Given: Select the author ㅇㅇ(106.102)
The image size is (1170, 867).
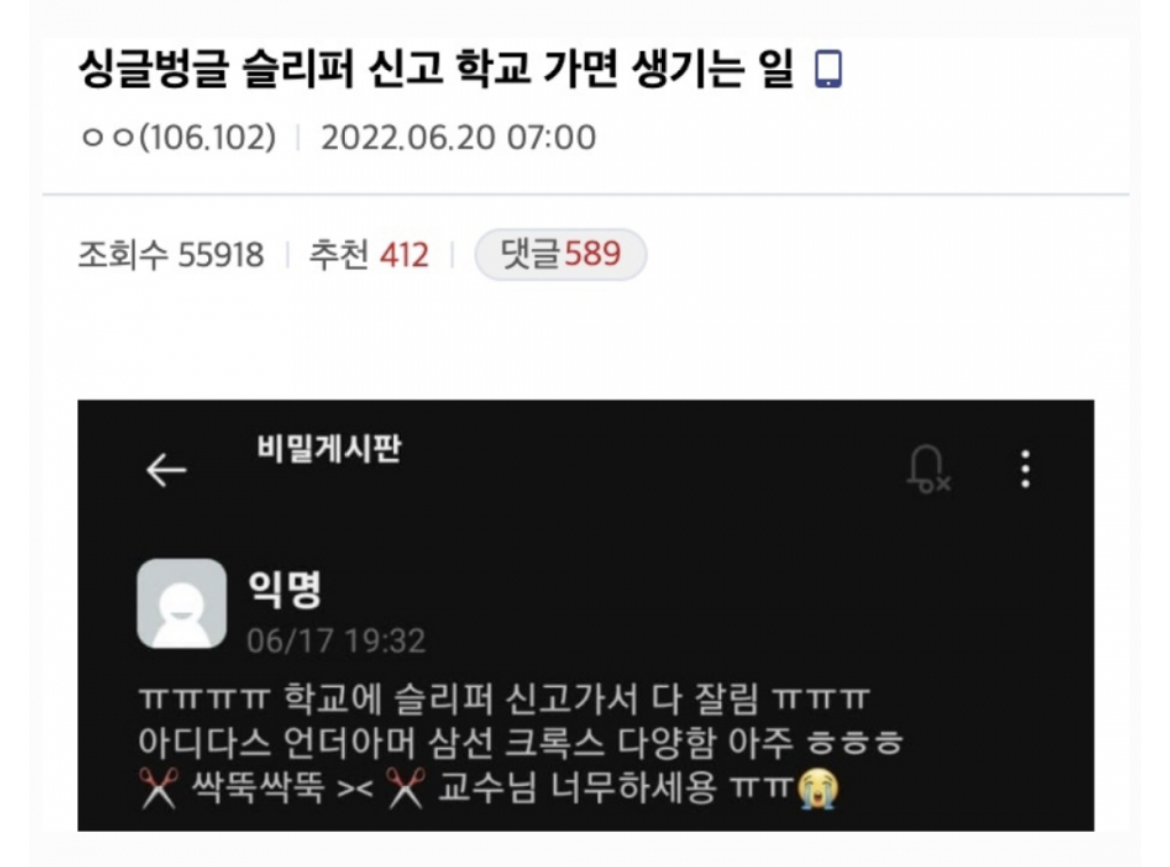Looking at the screenshot, I should coord(178,137).
